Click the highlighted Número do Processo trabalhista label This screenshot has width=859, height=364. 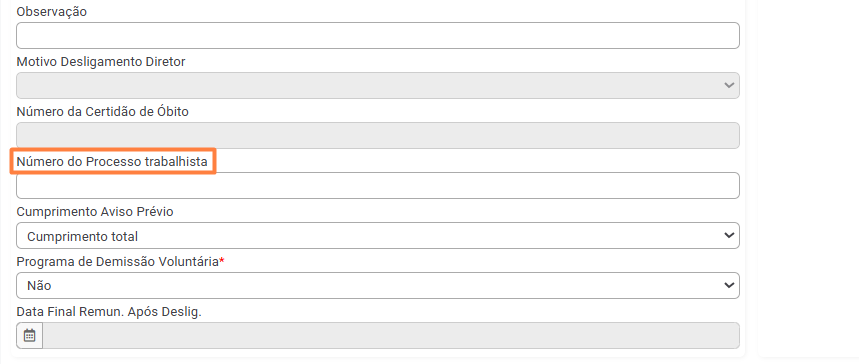112,162
